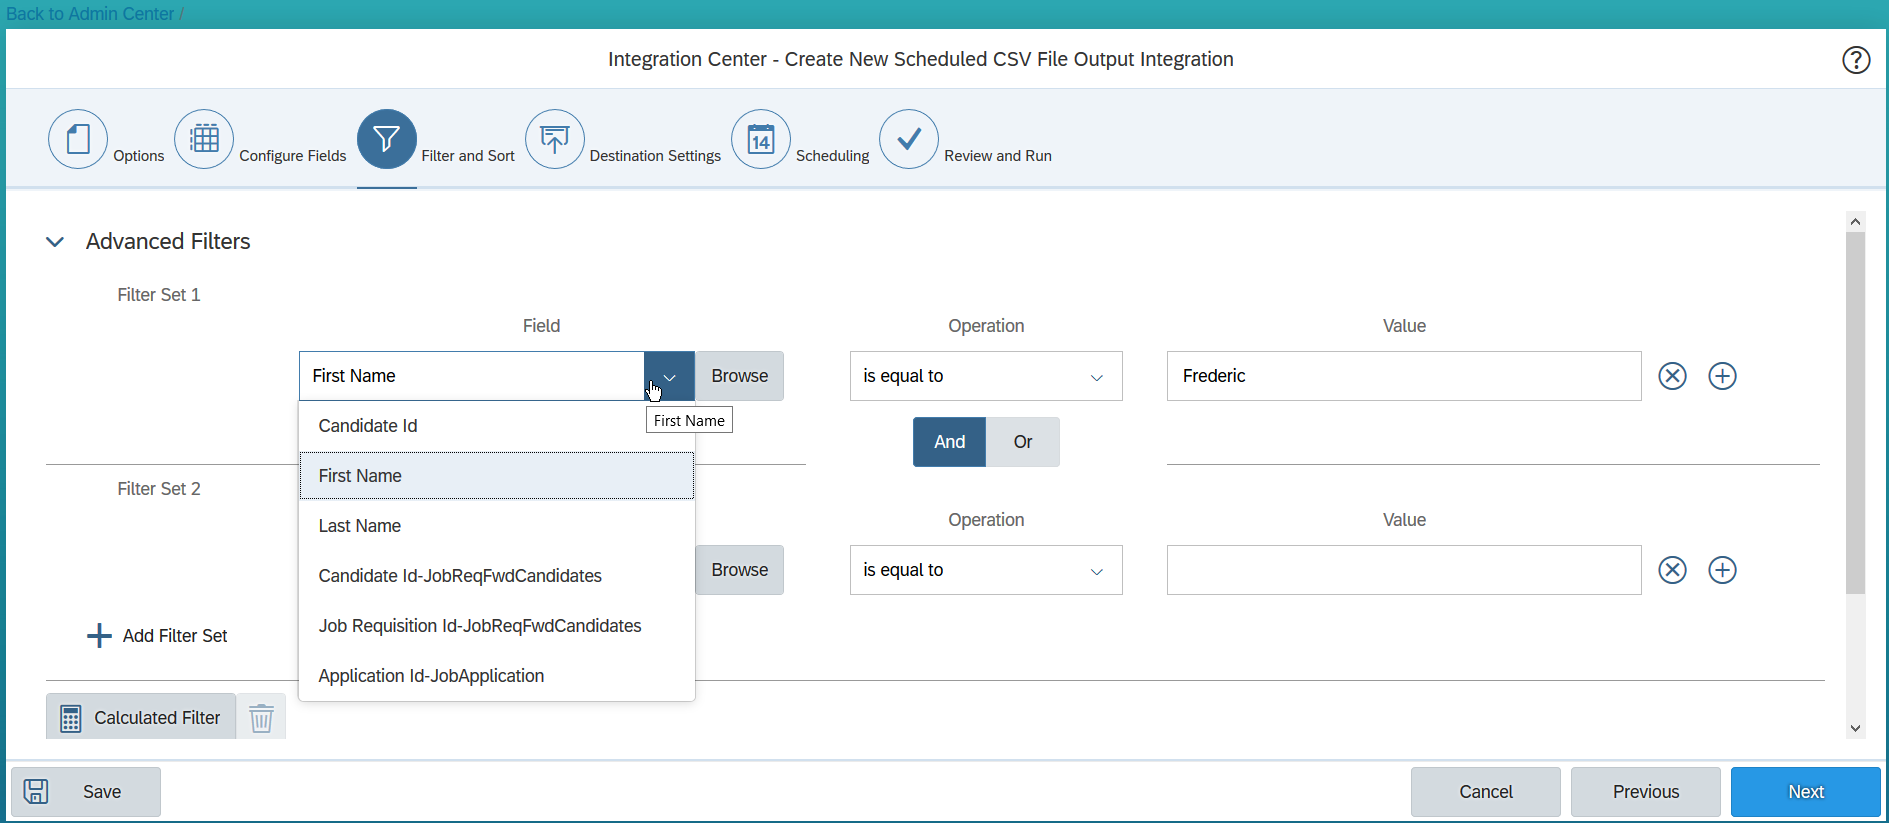The image size is (1889, 823).
Task: Click the scrollbar down arrow
Action: (x=1856, y=728)
